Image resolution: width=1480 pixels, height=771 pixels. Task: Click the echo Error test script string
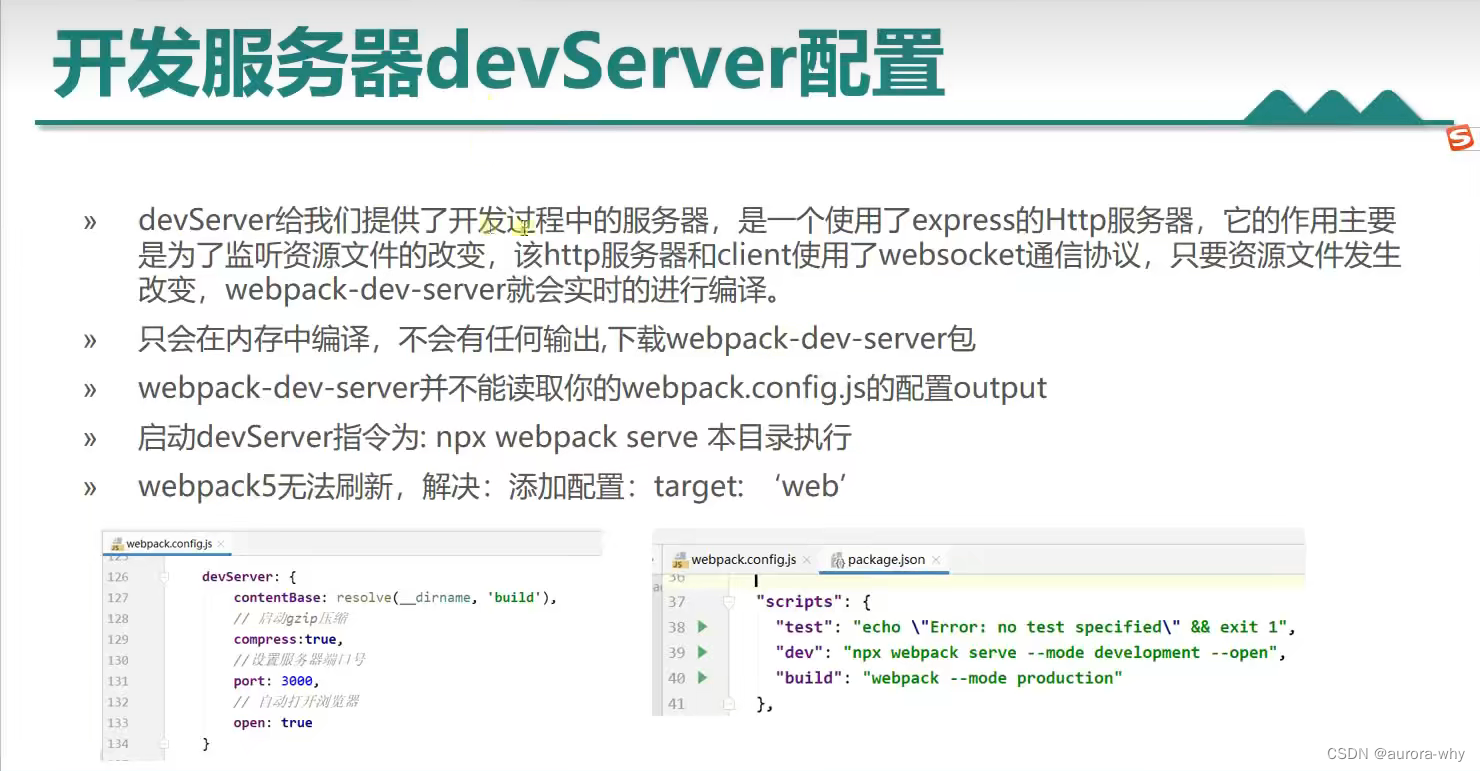click(1070, 627)
